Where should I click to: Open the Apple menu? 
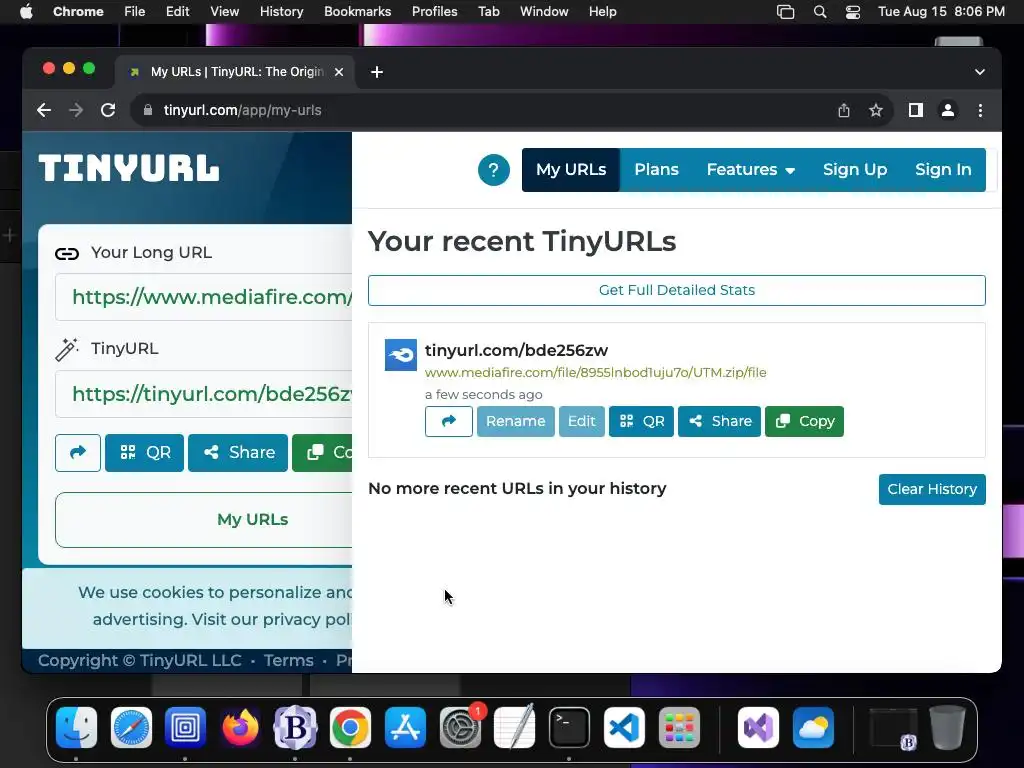26,12
